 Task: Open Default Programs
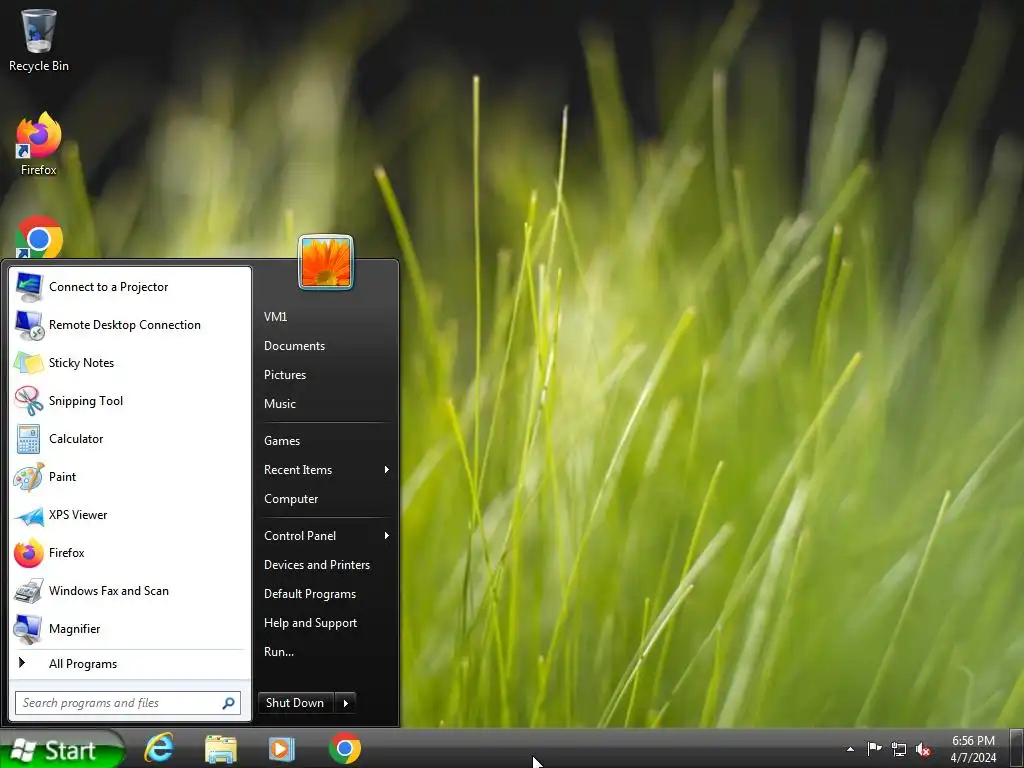pyautogui.click(x=310, y=594)
